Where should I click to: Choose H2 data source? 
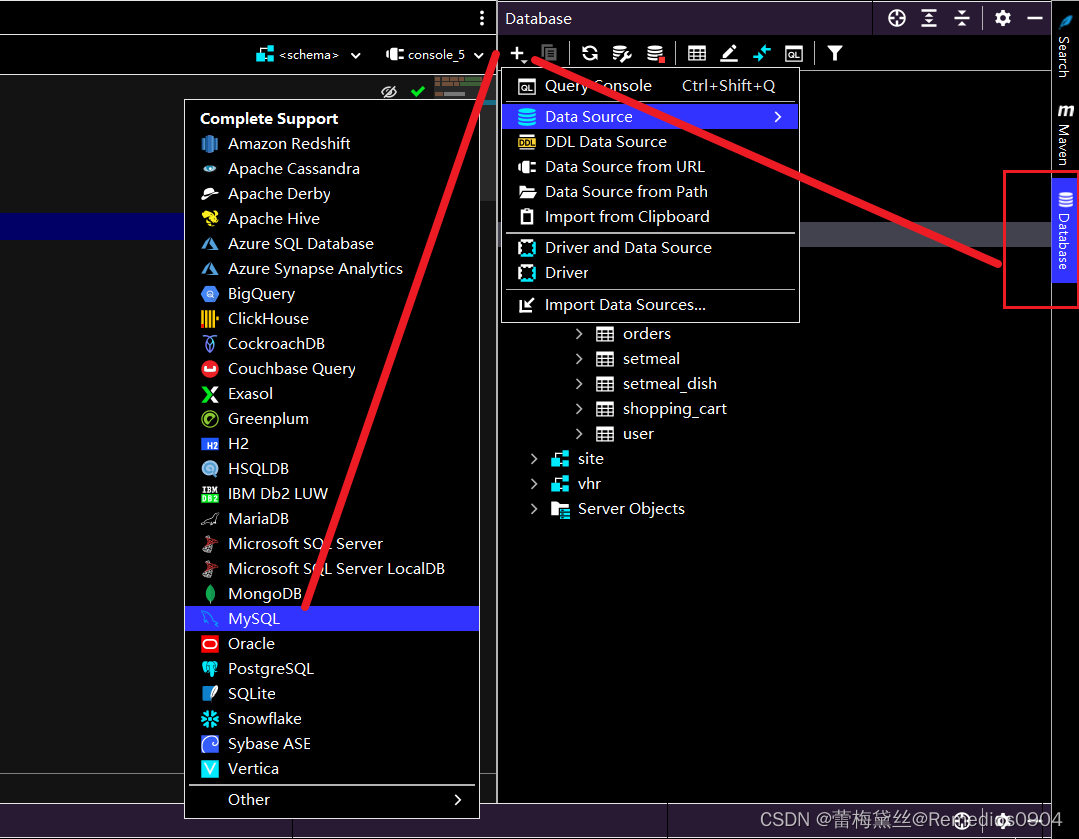pos(332,444)
